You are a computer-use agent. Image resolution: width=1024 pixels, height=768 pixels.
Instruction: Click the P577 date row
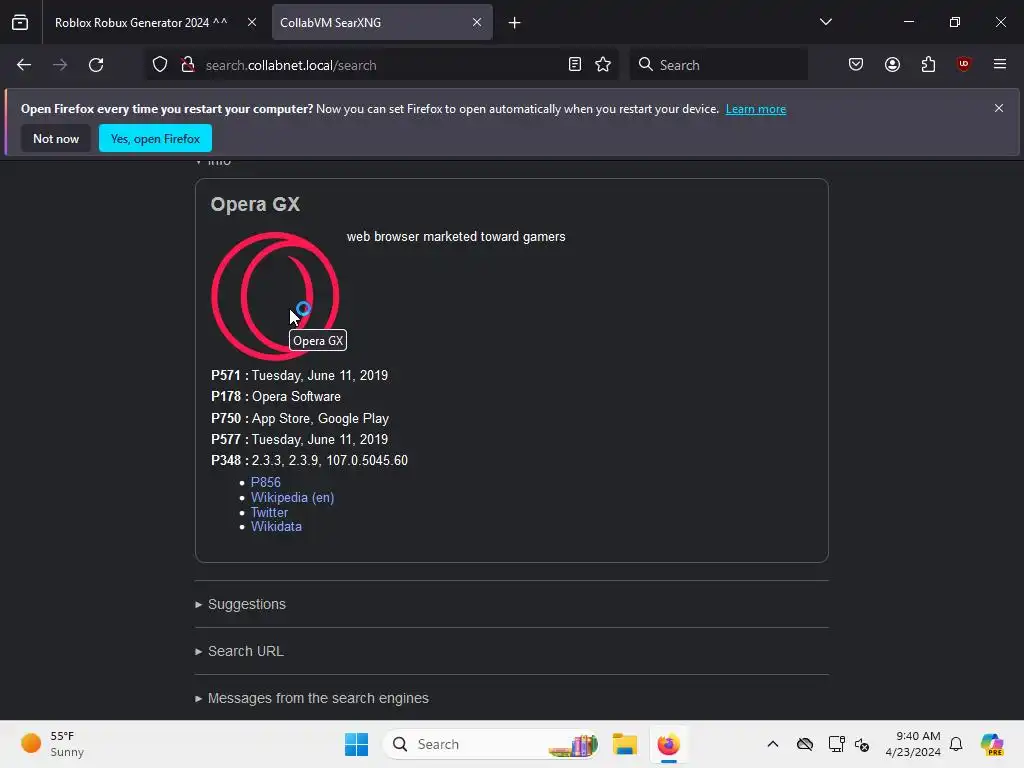(x=299, y=440)
